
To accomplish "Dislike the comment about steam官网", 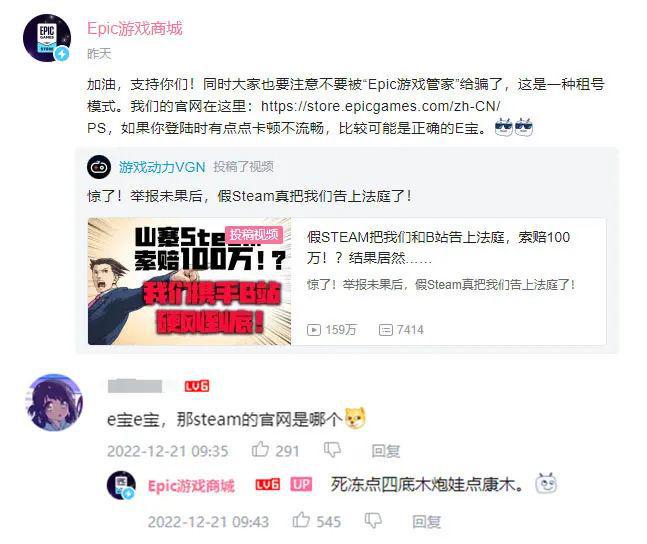I will coord(332,450).
